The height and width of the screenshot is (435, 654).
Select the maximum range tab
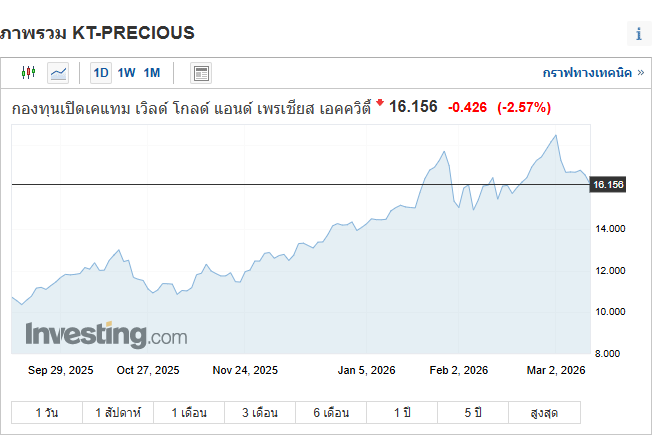point(543,412)
